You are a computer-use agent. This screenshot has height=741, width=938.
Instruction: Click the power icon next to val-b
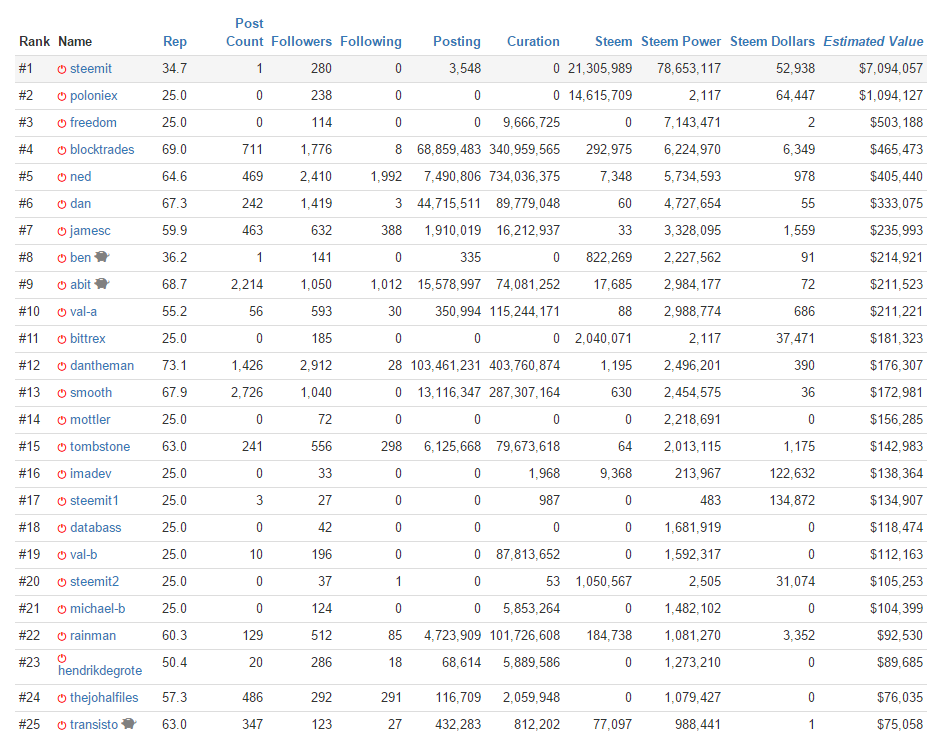click(x=62, y=555)
